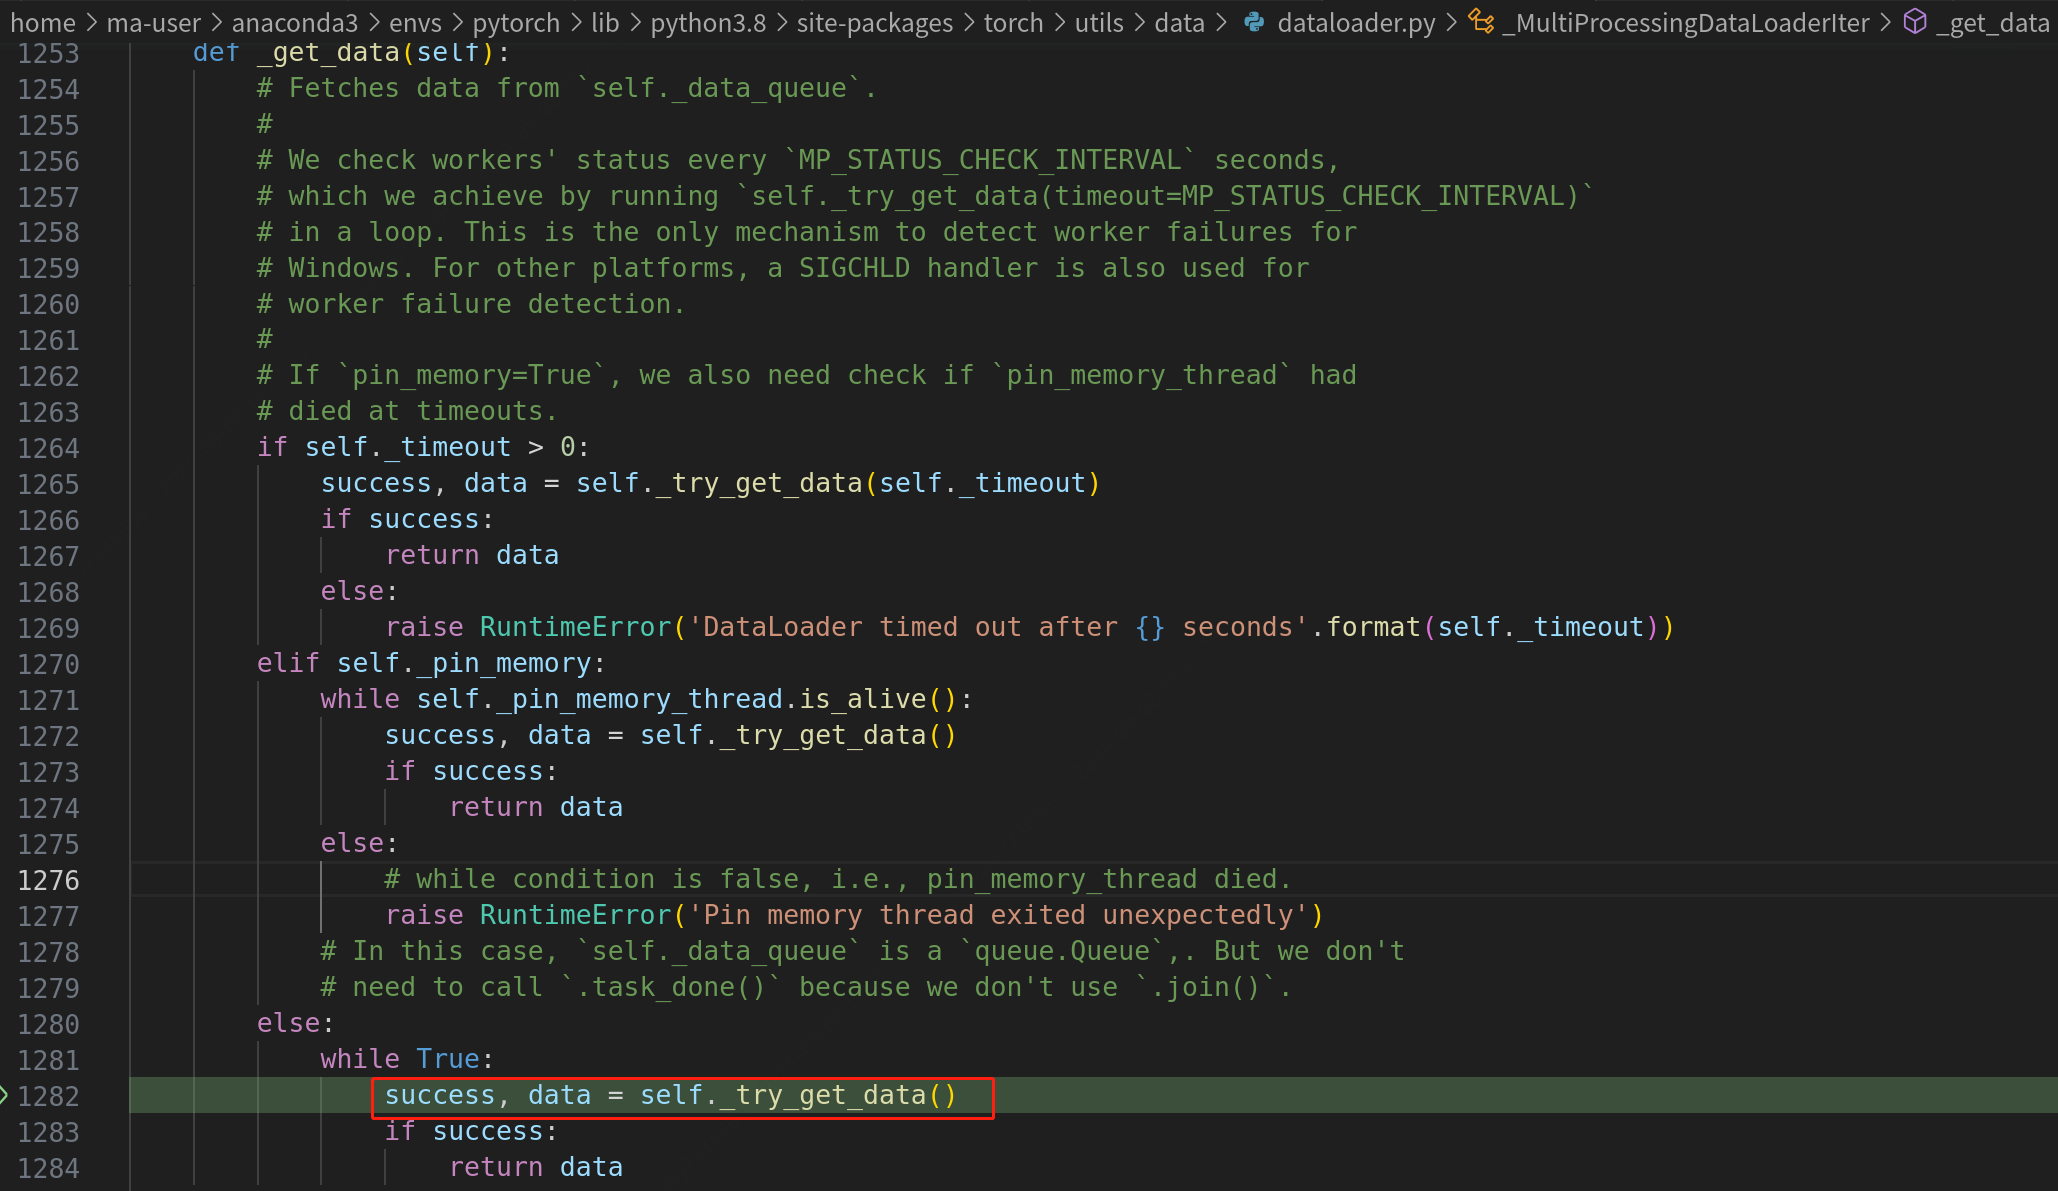This screenshot has height=1191, width=2058.
Task: Click _try_get_data call in the red highlighted box
Action: coord(822,1095)
